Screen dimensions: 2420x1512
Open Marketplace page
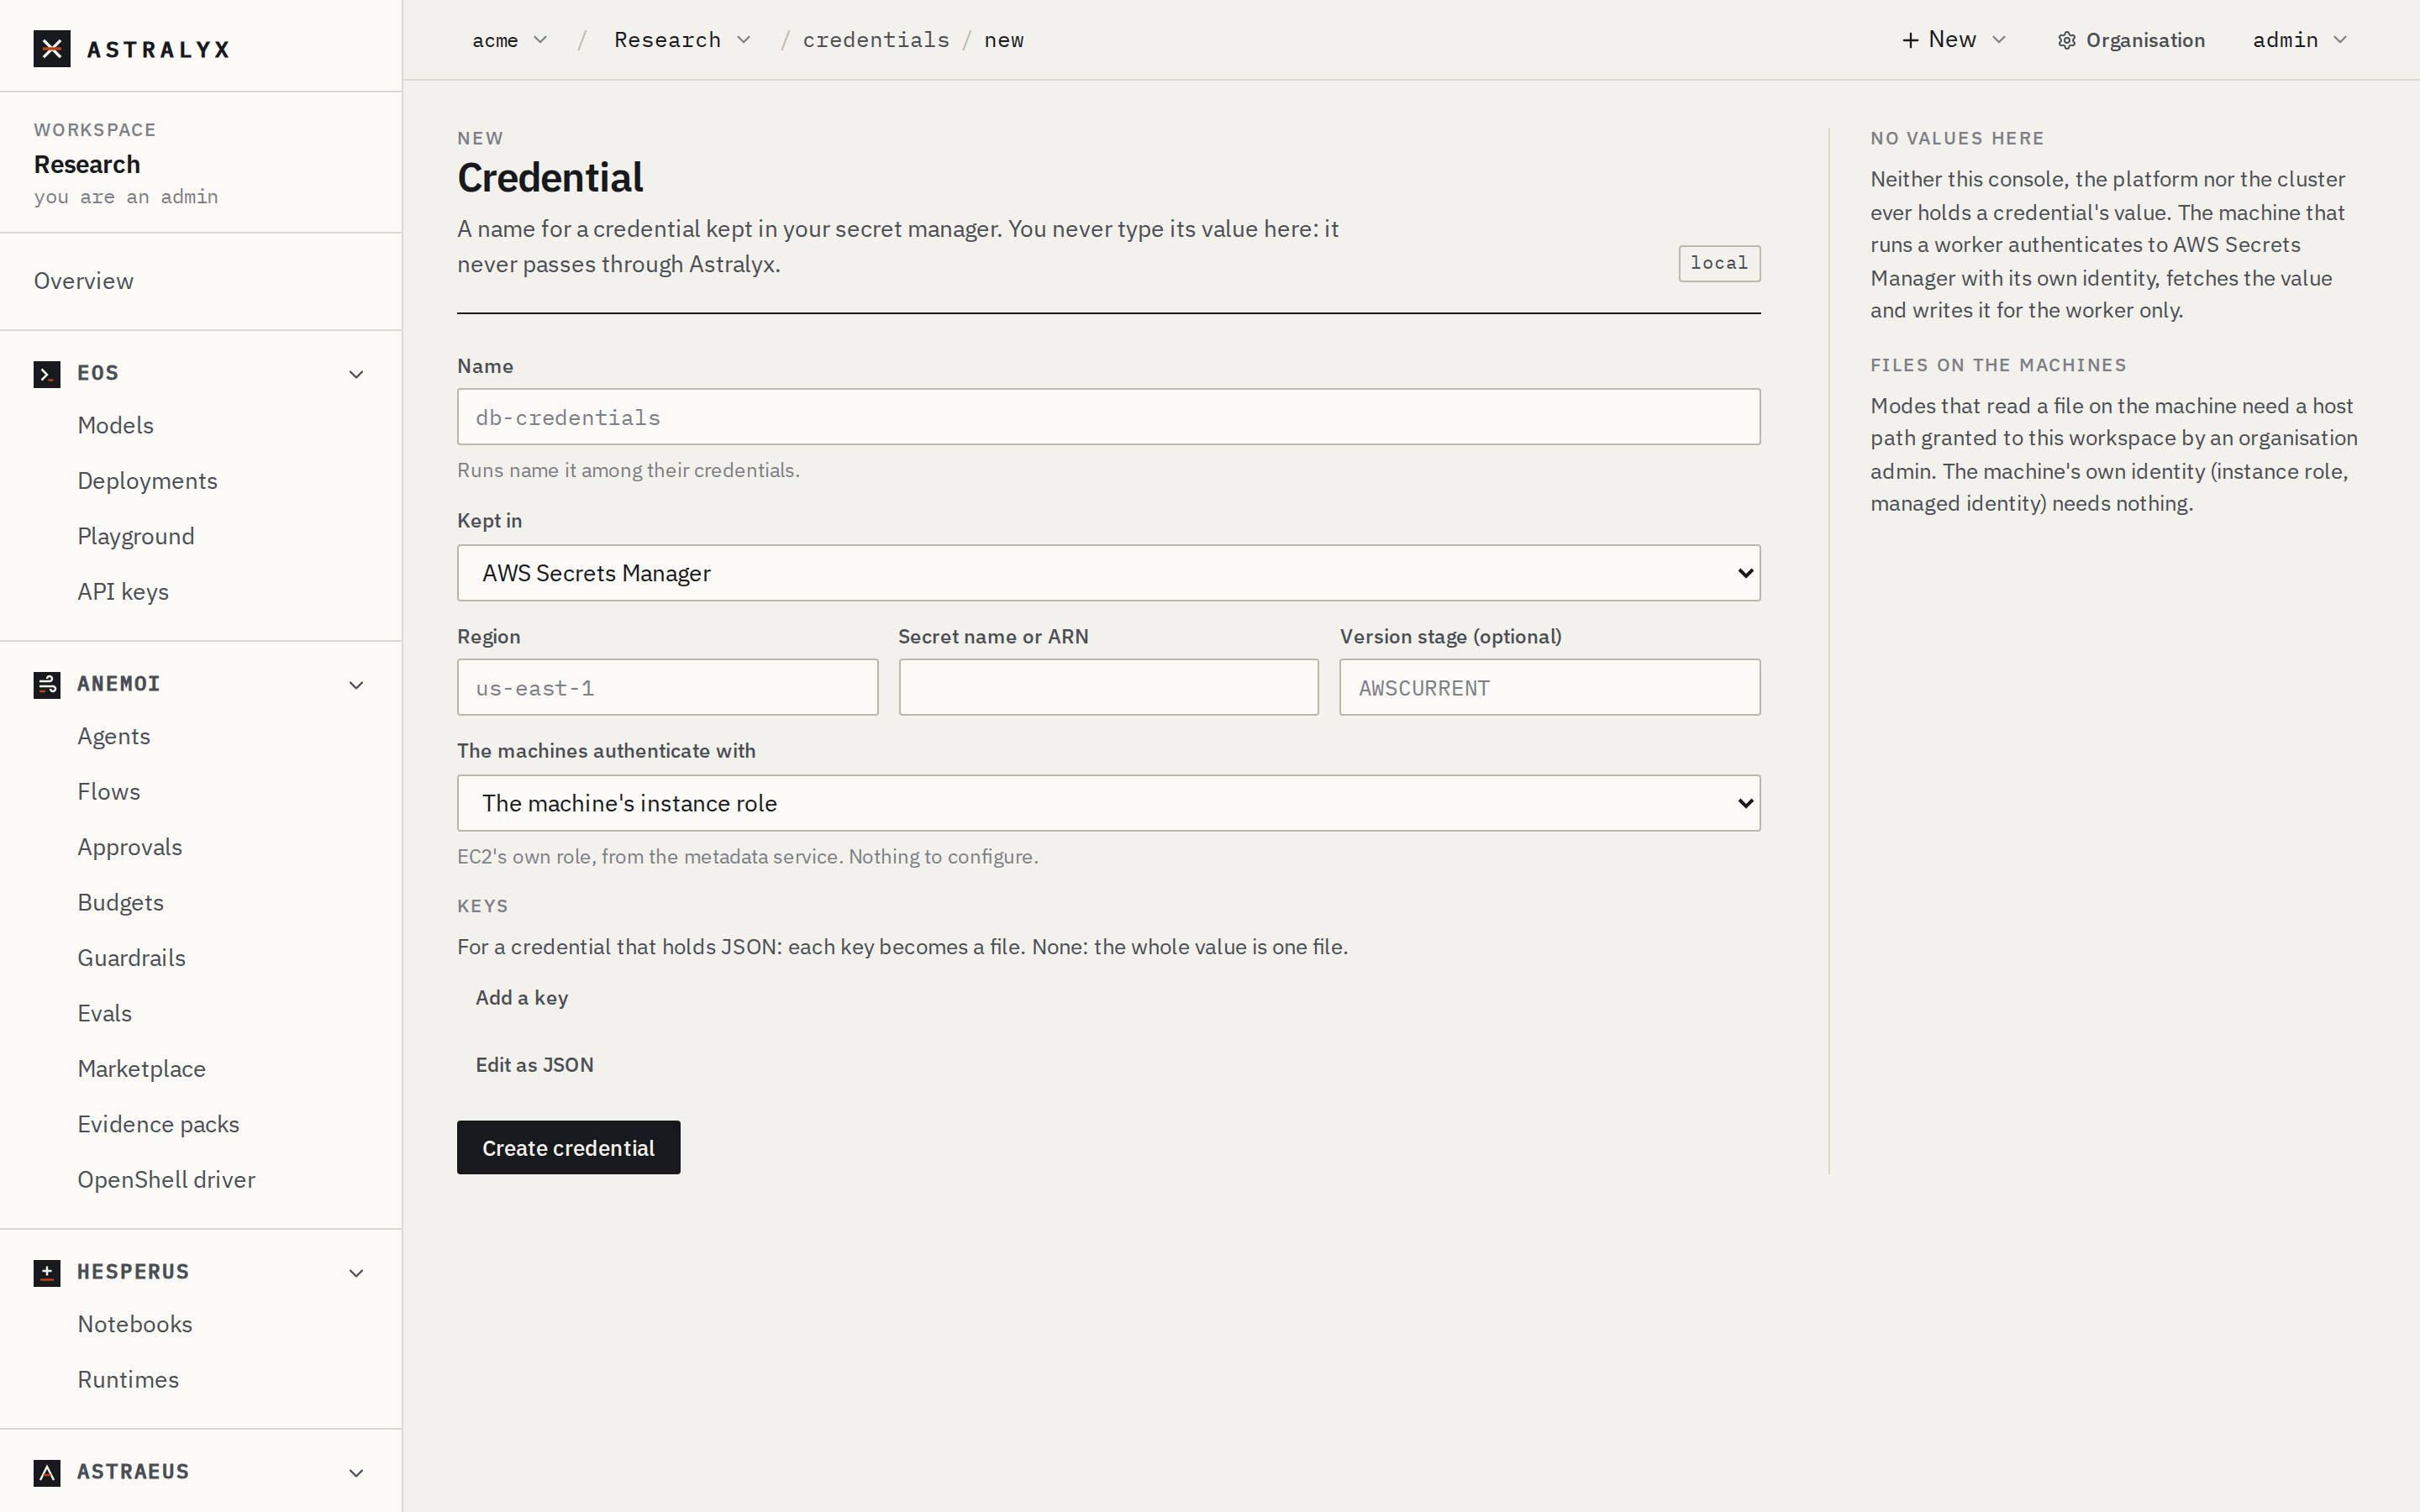(142, 1069)
